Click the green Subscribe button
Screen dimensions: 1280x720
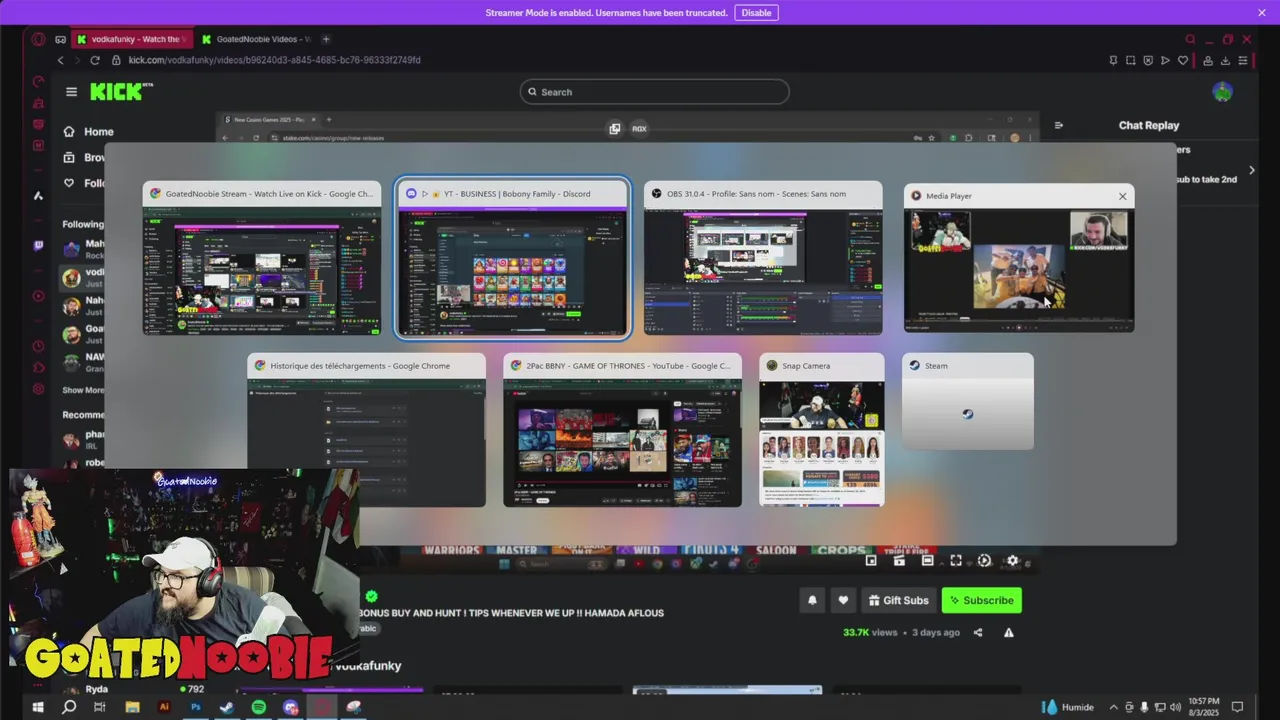pyautogui.click(x=981, y=600)
